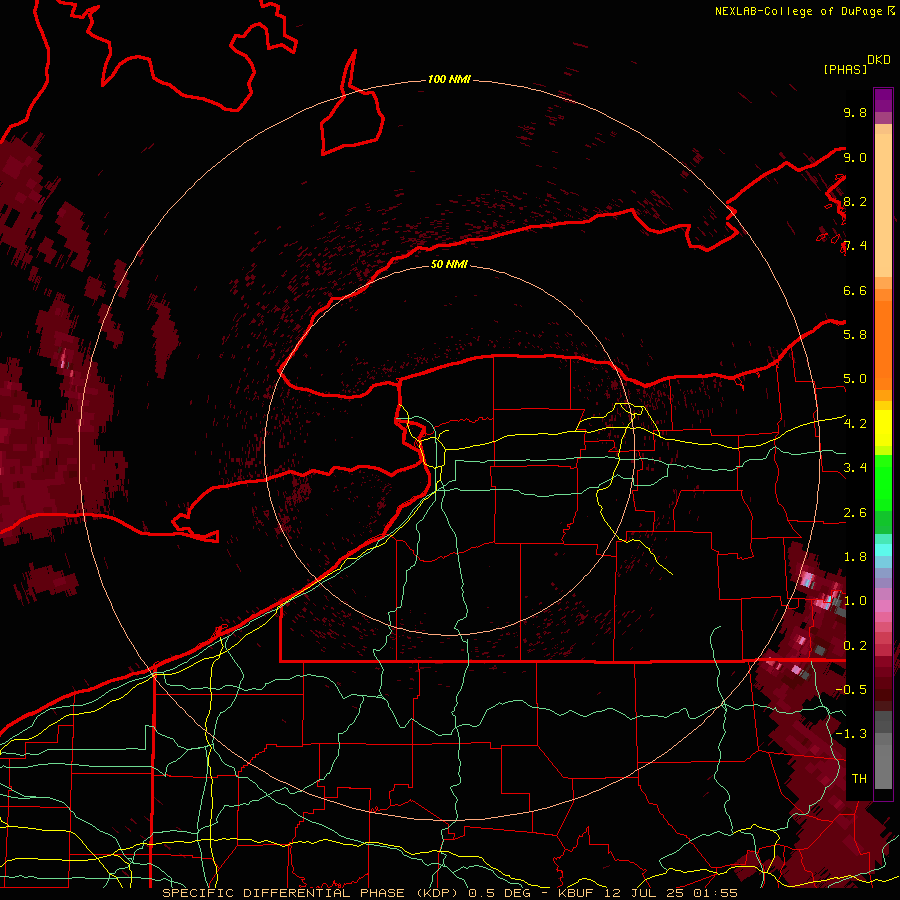Click the TH threshold legend label

click(859, 778)
